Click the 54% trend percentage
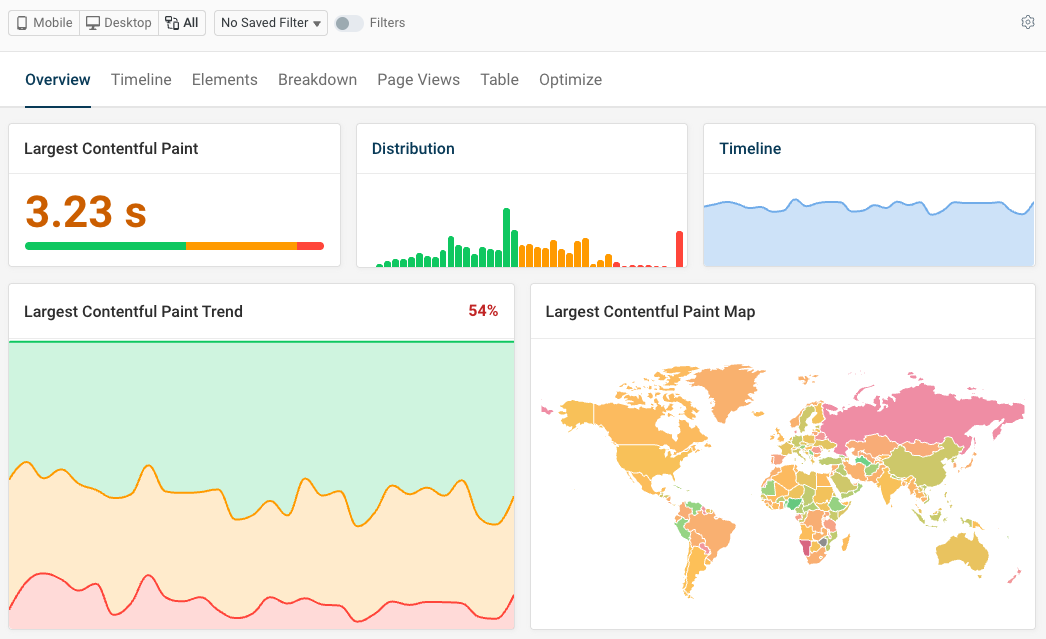The width and height of the screenshot is (1046, 639). pyautogui.click(x=483, y=311)
